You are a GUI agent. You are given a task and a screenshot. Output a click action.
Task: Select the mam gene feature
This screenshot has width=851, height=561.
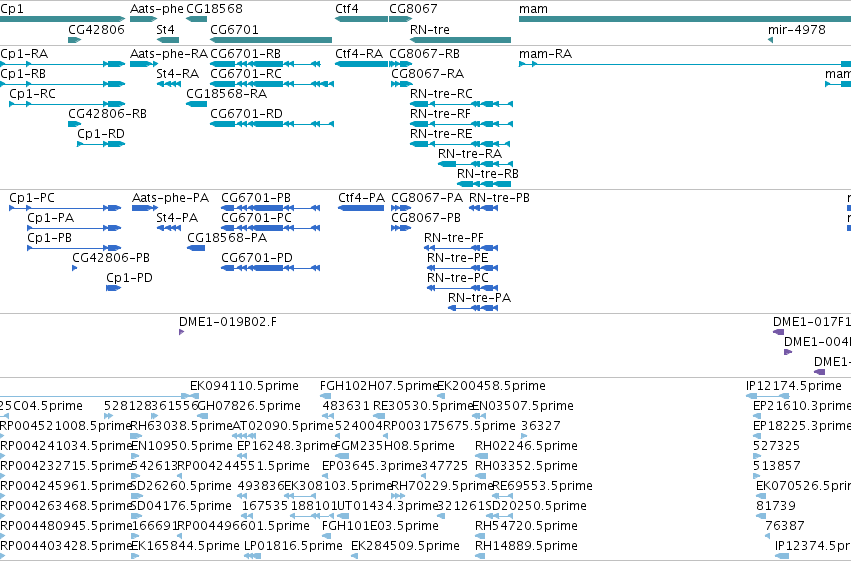point(685,19)
